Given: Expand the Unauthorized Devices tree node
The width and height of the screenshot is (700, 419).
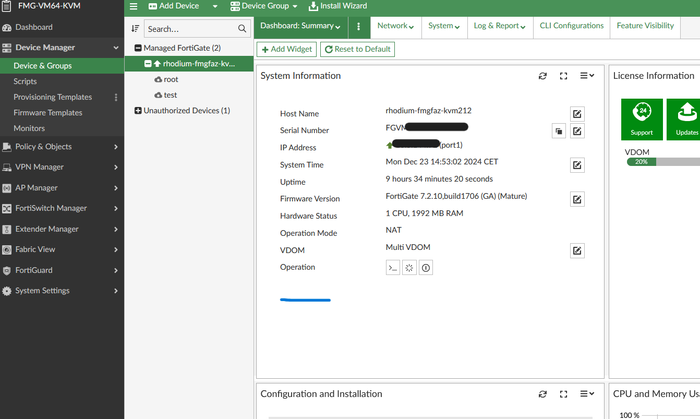Looking at the screenshot, I should pyautogui.click(x=137, y=110).
